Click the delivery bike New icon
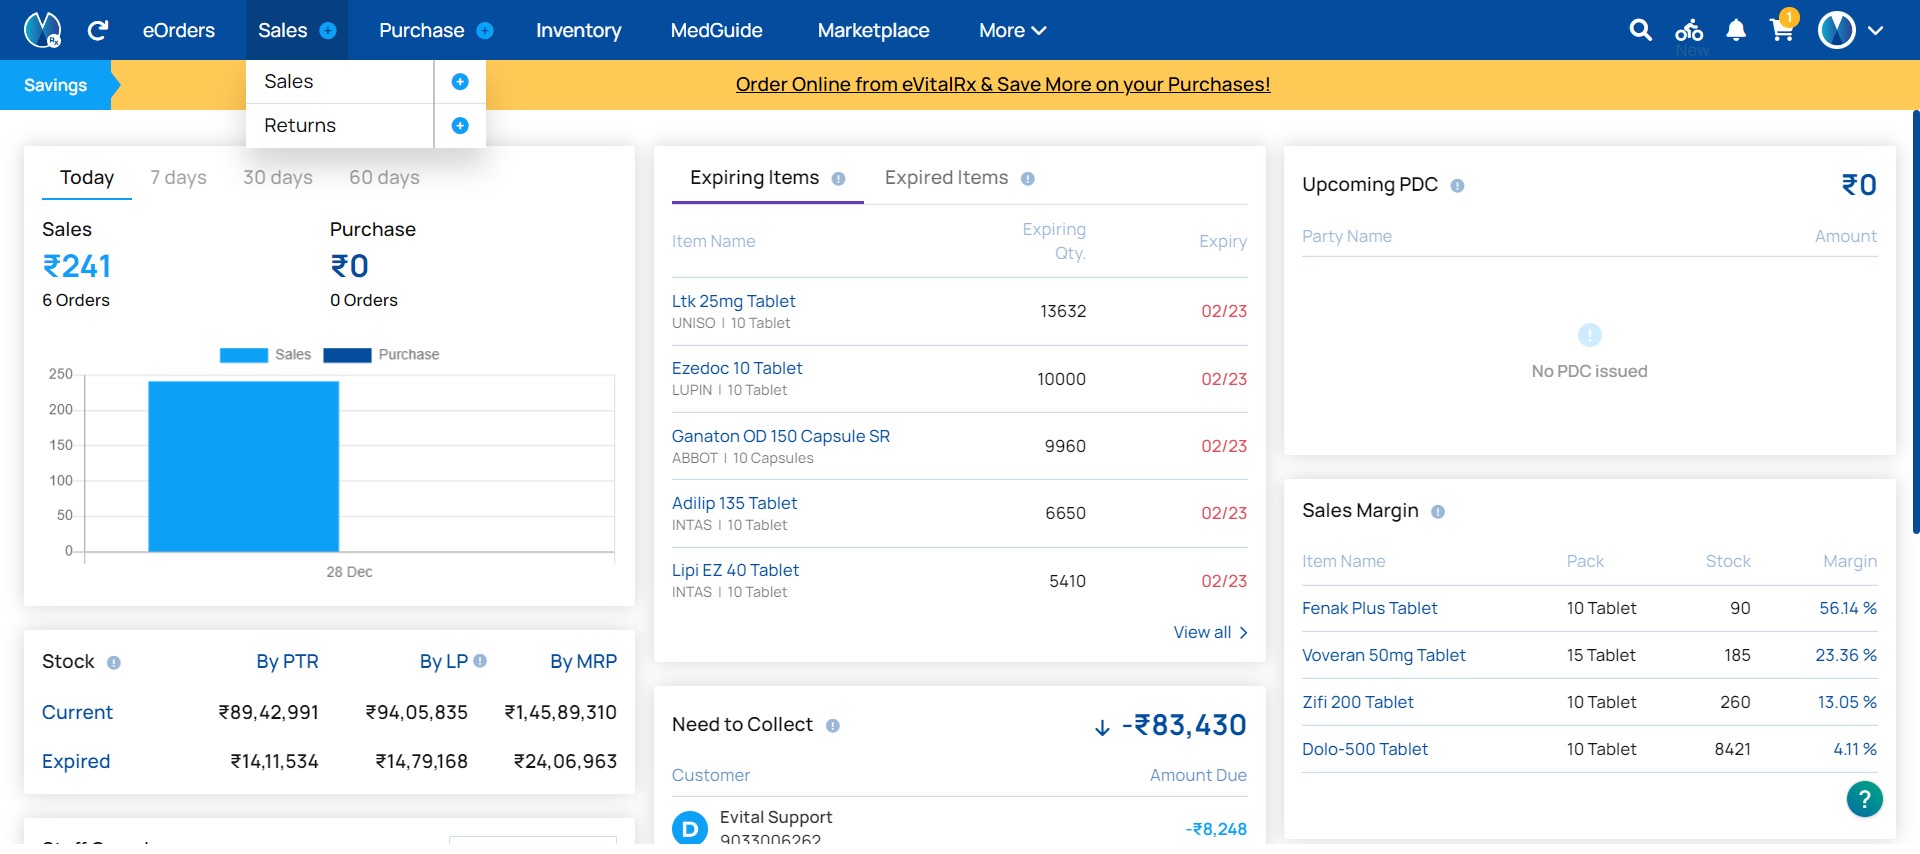The height and width of the screenshot is (854, 1920). pos(1690,35)
